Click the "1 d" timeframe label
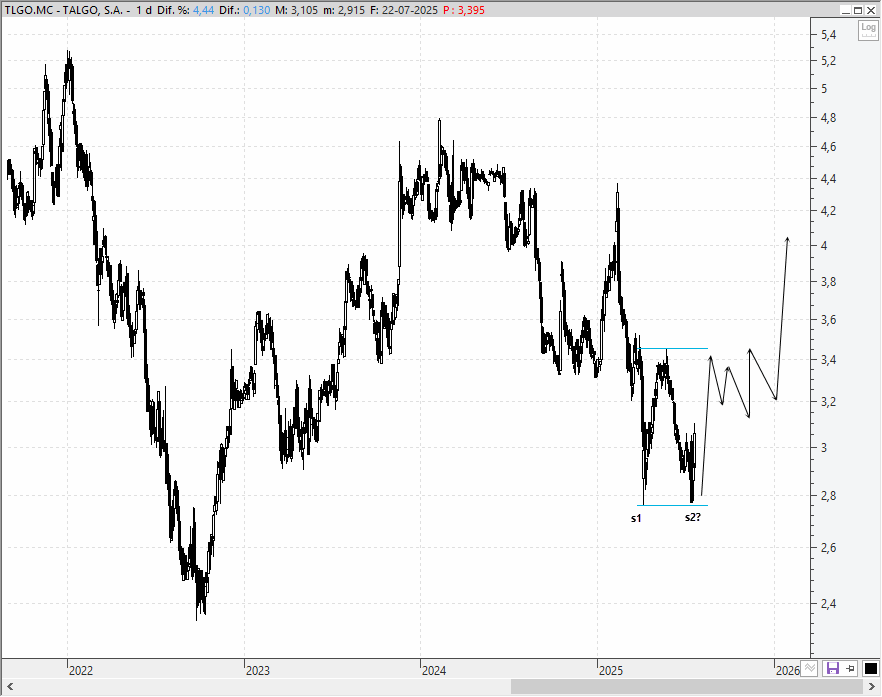 click(x=144, y=10)
